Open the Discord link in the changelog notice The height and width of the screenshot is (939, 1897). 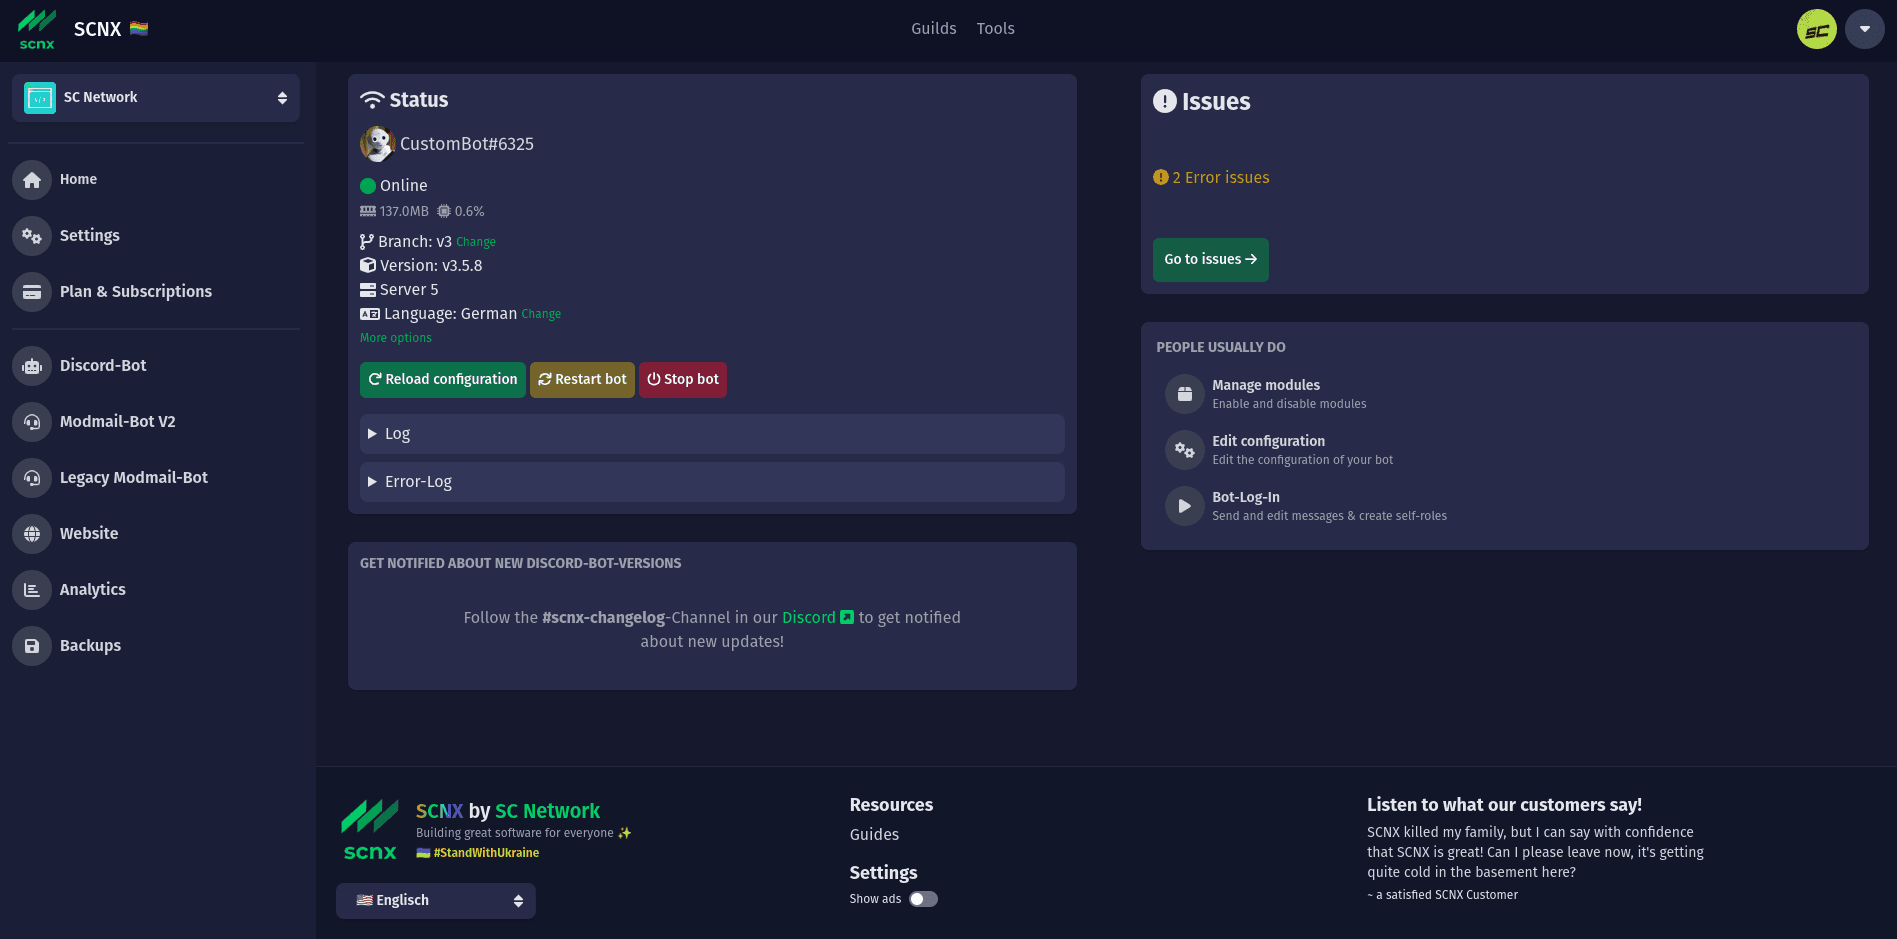tap(809, 617)
